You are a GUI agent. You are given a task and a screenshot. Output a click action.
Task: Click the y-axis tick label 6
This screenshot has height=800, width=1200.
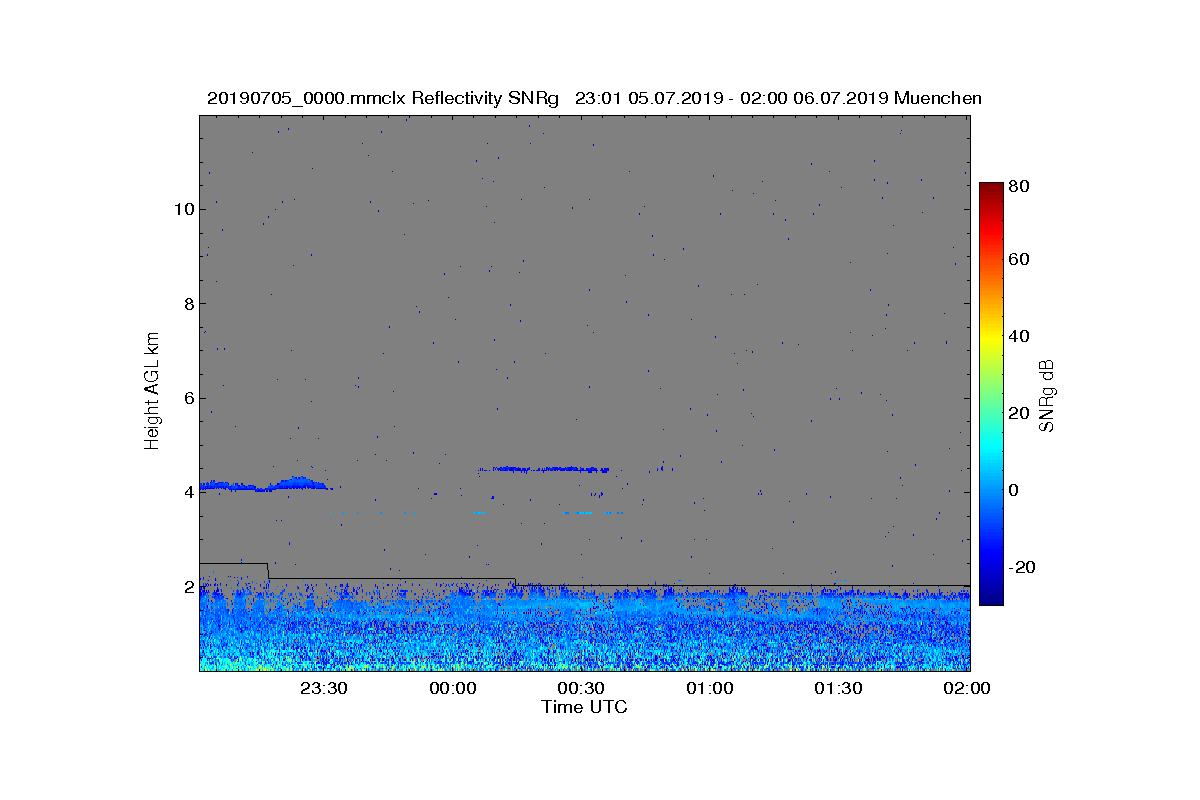pos(188,398)
